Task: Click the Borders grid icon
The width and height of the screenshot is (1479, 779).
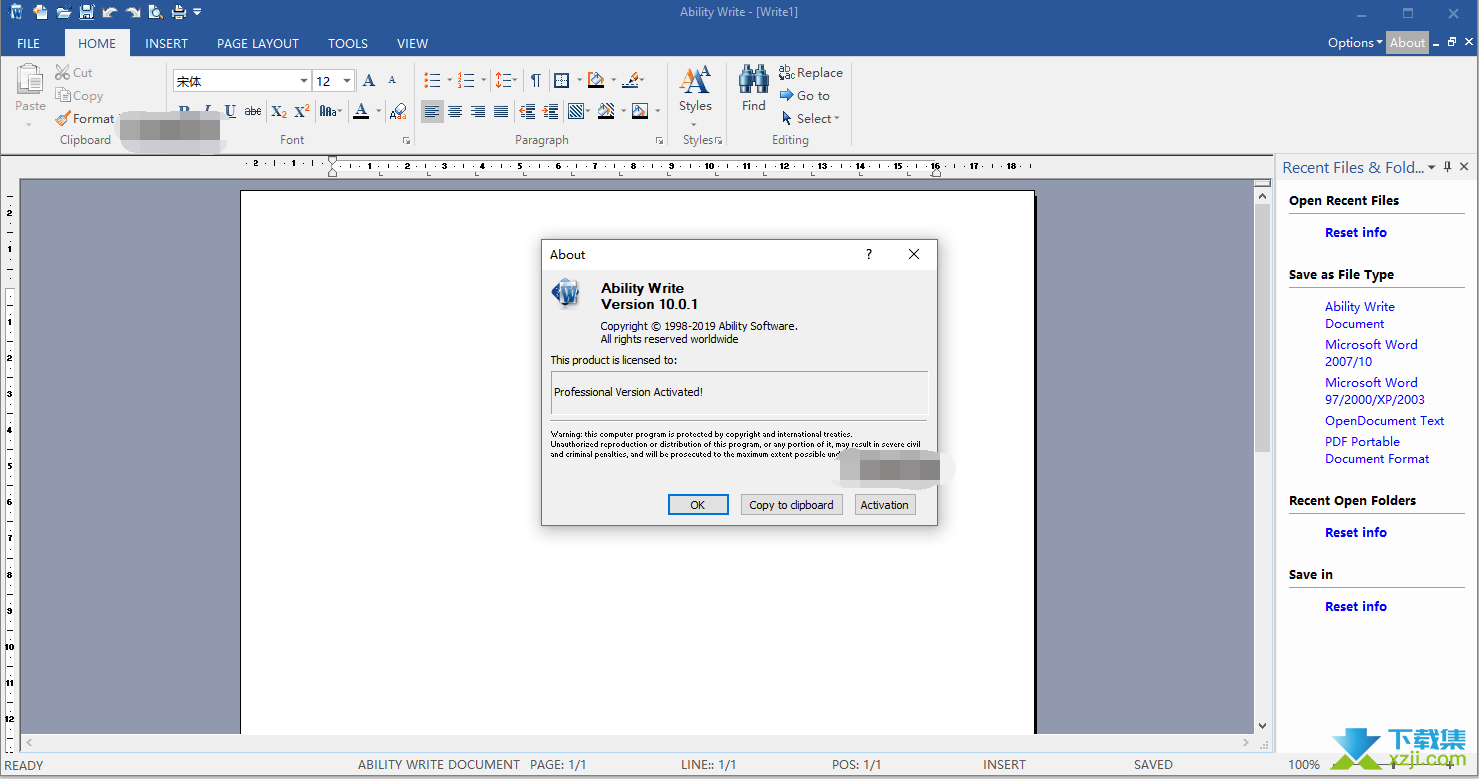Action: coord(562,81)
